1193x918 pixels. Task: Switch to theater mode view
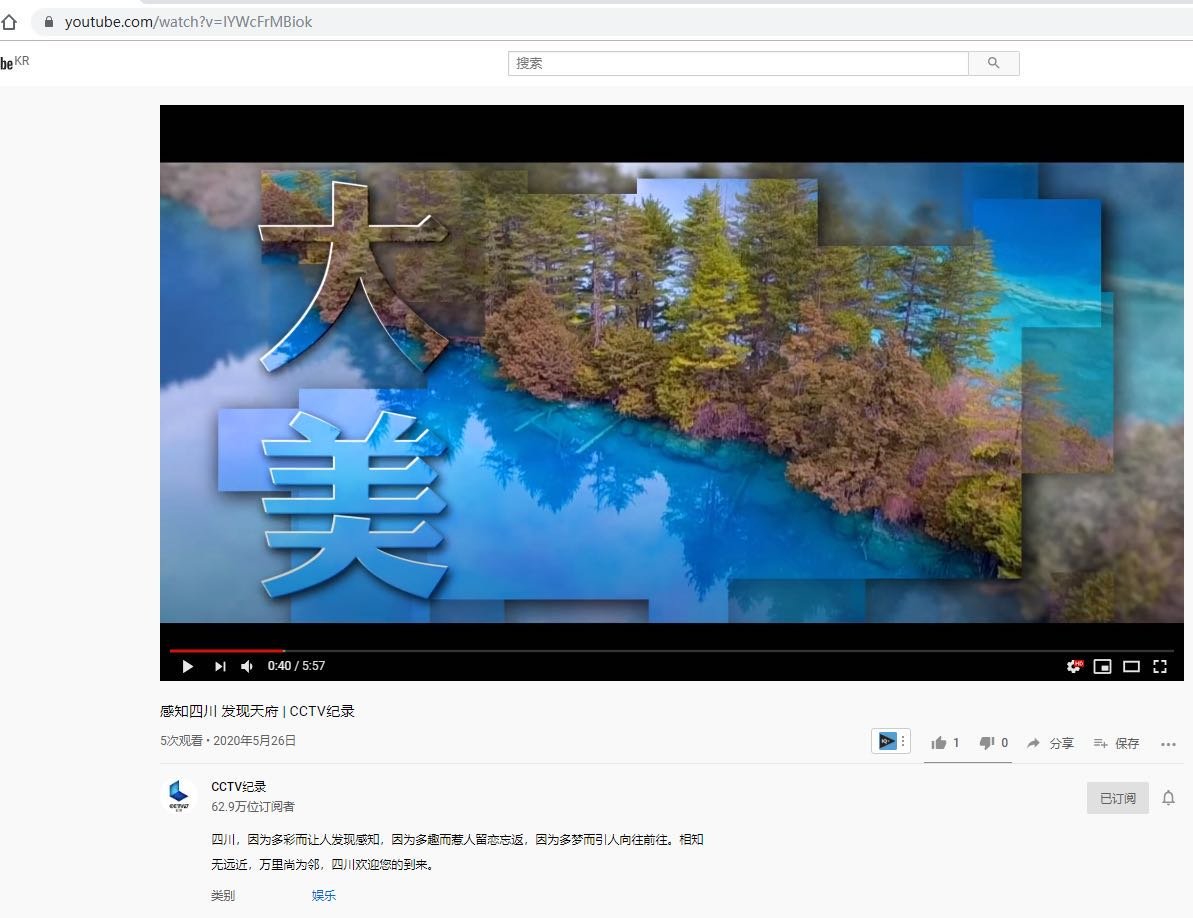[x=1131, y=666]
